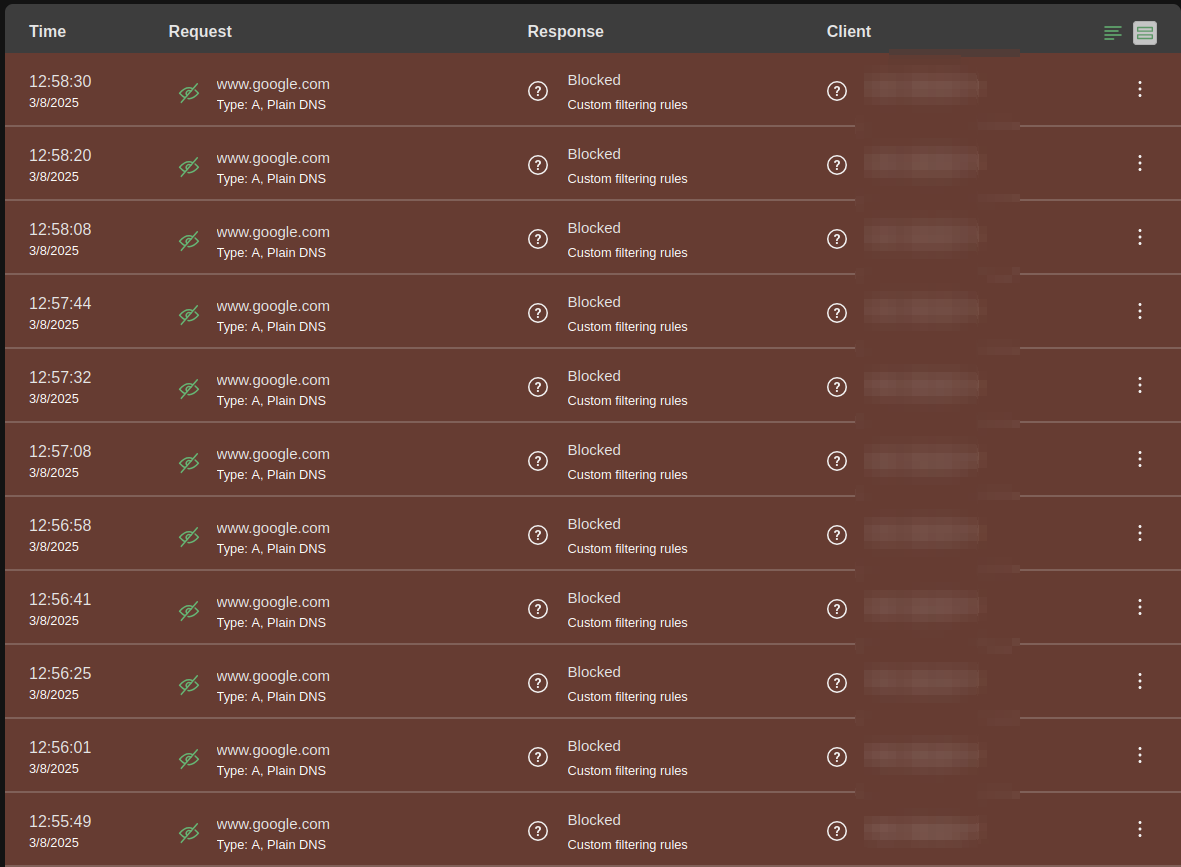Click the Client question mark on the 12:56:01 row
This screenshot has width=1181, height=867.
837,757
